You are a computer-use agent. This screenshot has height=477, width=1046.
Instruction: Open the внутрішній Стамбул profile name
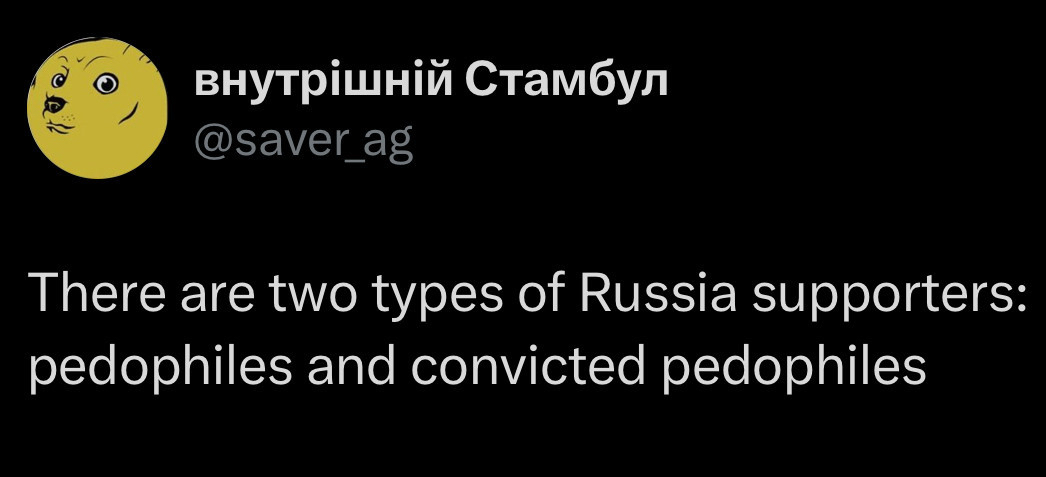pos(429,81)
